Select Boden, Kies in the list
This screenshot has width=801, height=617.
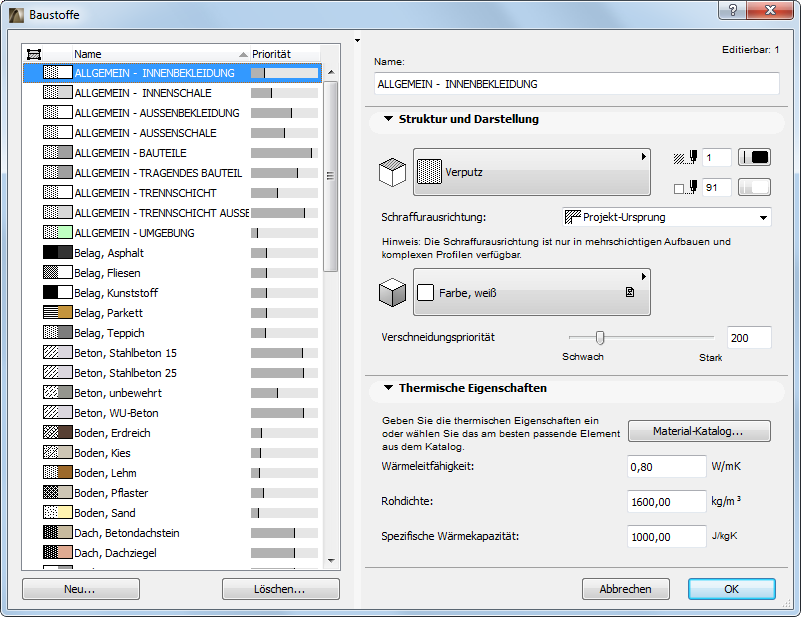[172, 453]
